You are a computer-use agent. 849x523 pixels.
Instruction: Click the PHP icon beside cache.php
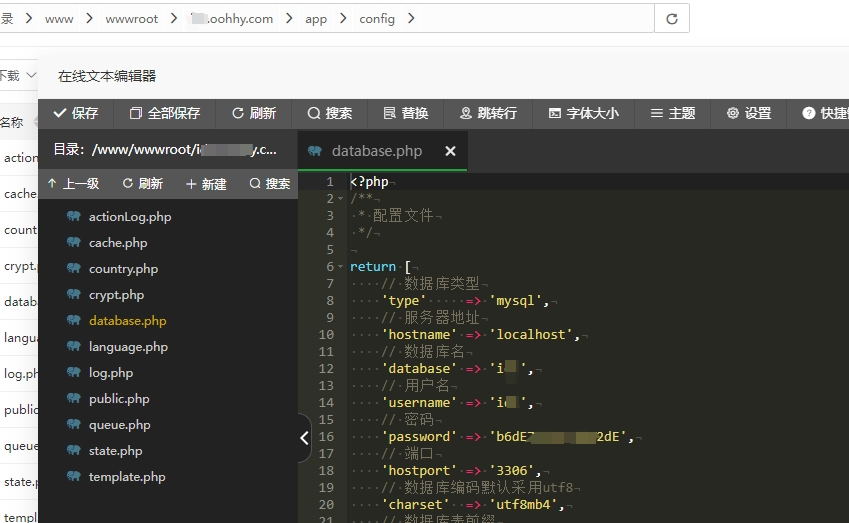pyautogui.click(x=74, y=242)
